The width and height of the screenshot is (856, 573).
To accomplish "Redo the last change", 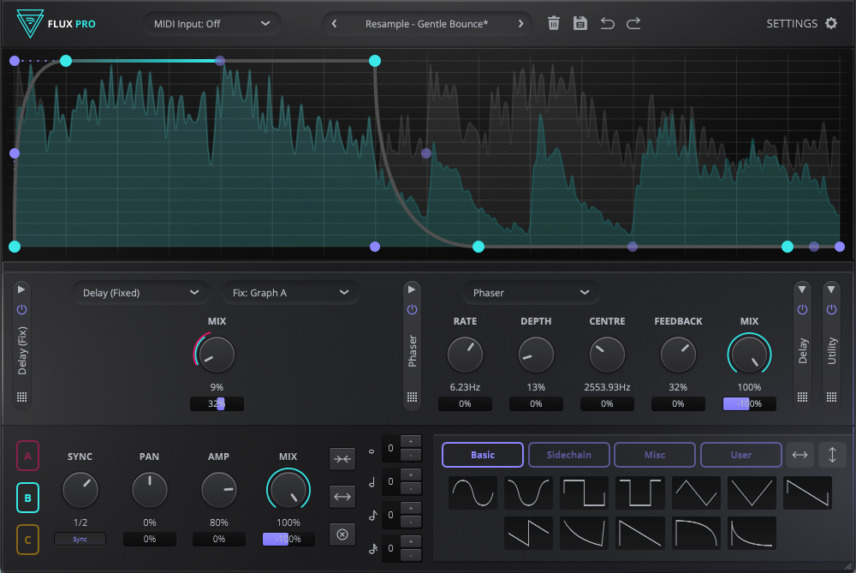I will point(633,23).
